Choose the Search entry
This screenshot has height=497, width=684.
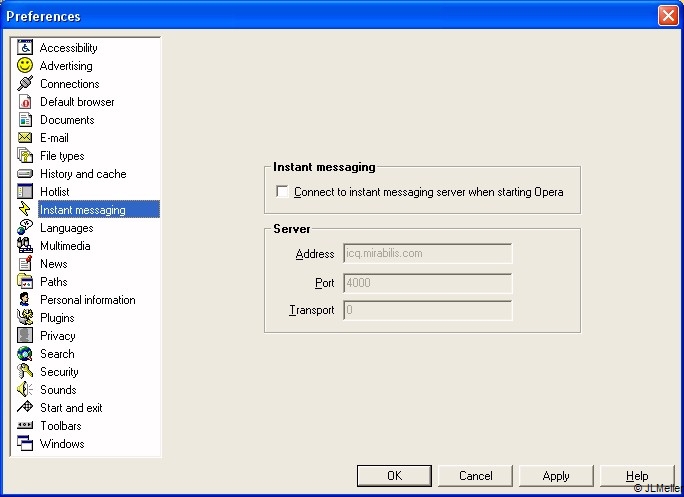pos(57,354)
